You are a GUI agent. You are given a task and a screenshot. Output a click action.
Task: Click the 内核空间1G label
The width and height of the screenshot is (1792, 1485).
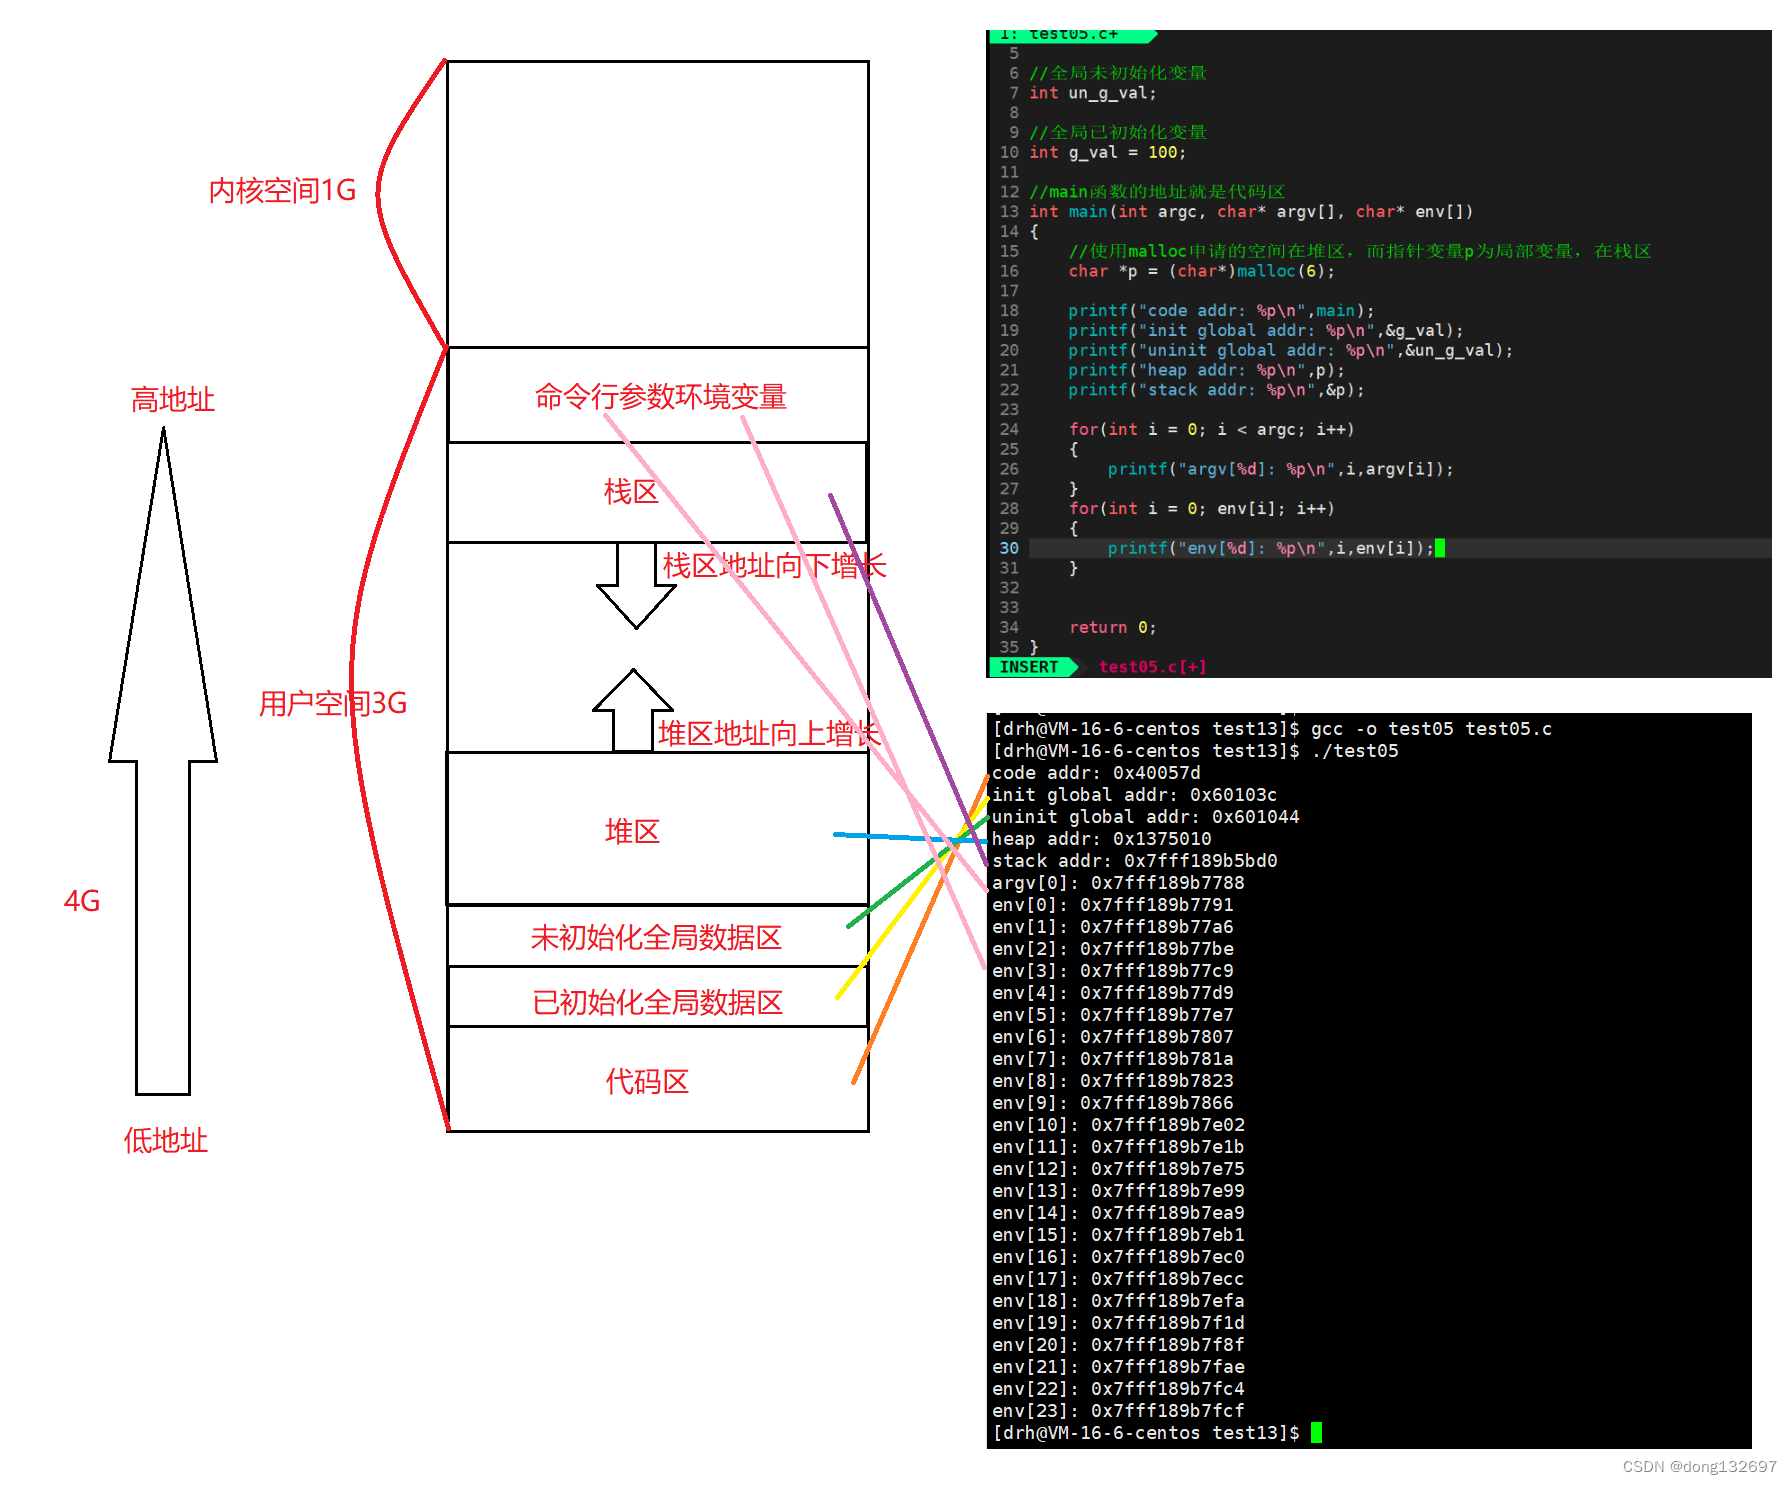[x=282, y=190]
